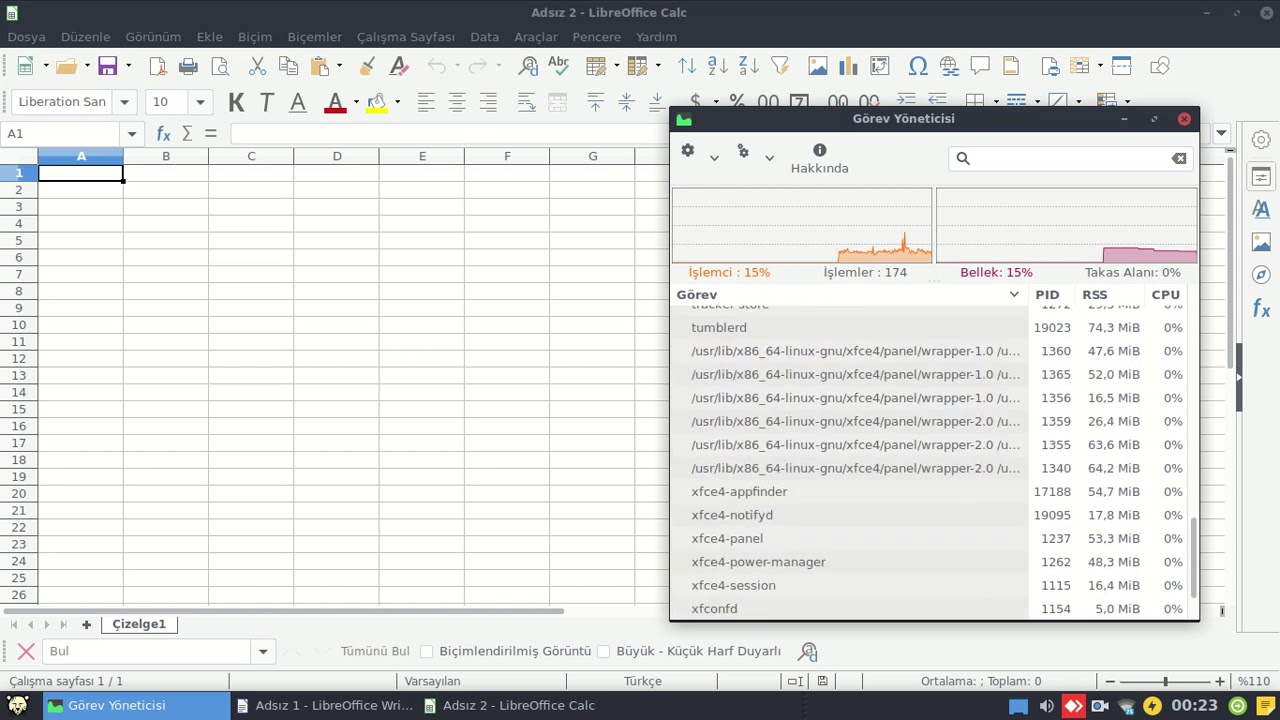The height and width of the screenshot is (720, 1280).
Task: Open the Biçim menu
Action: point(255,37)
